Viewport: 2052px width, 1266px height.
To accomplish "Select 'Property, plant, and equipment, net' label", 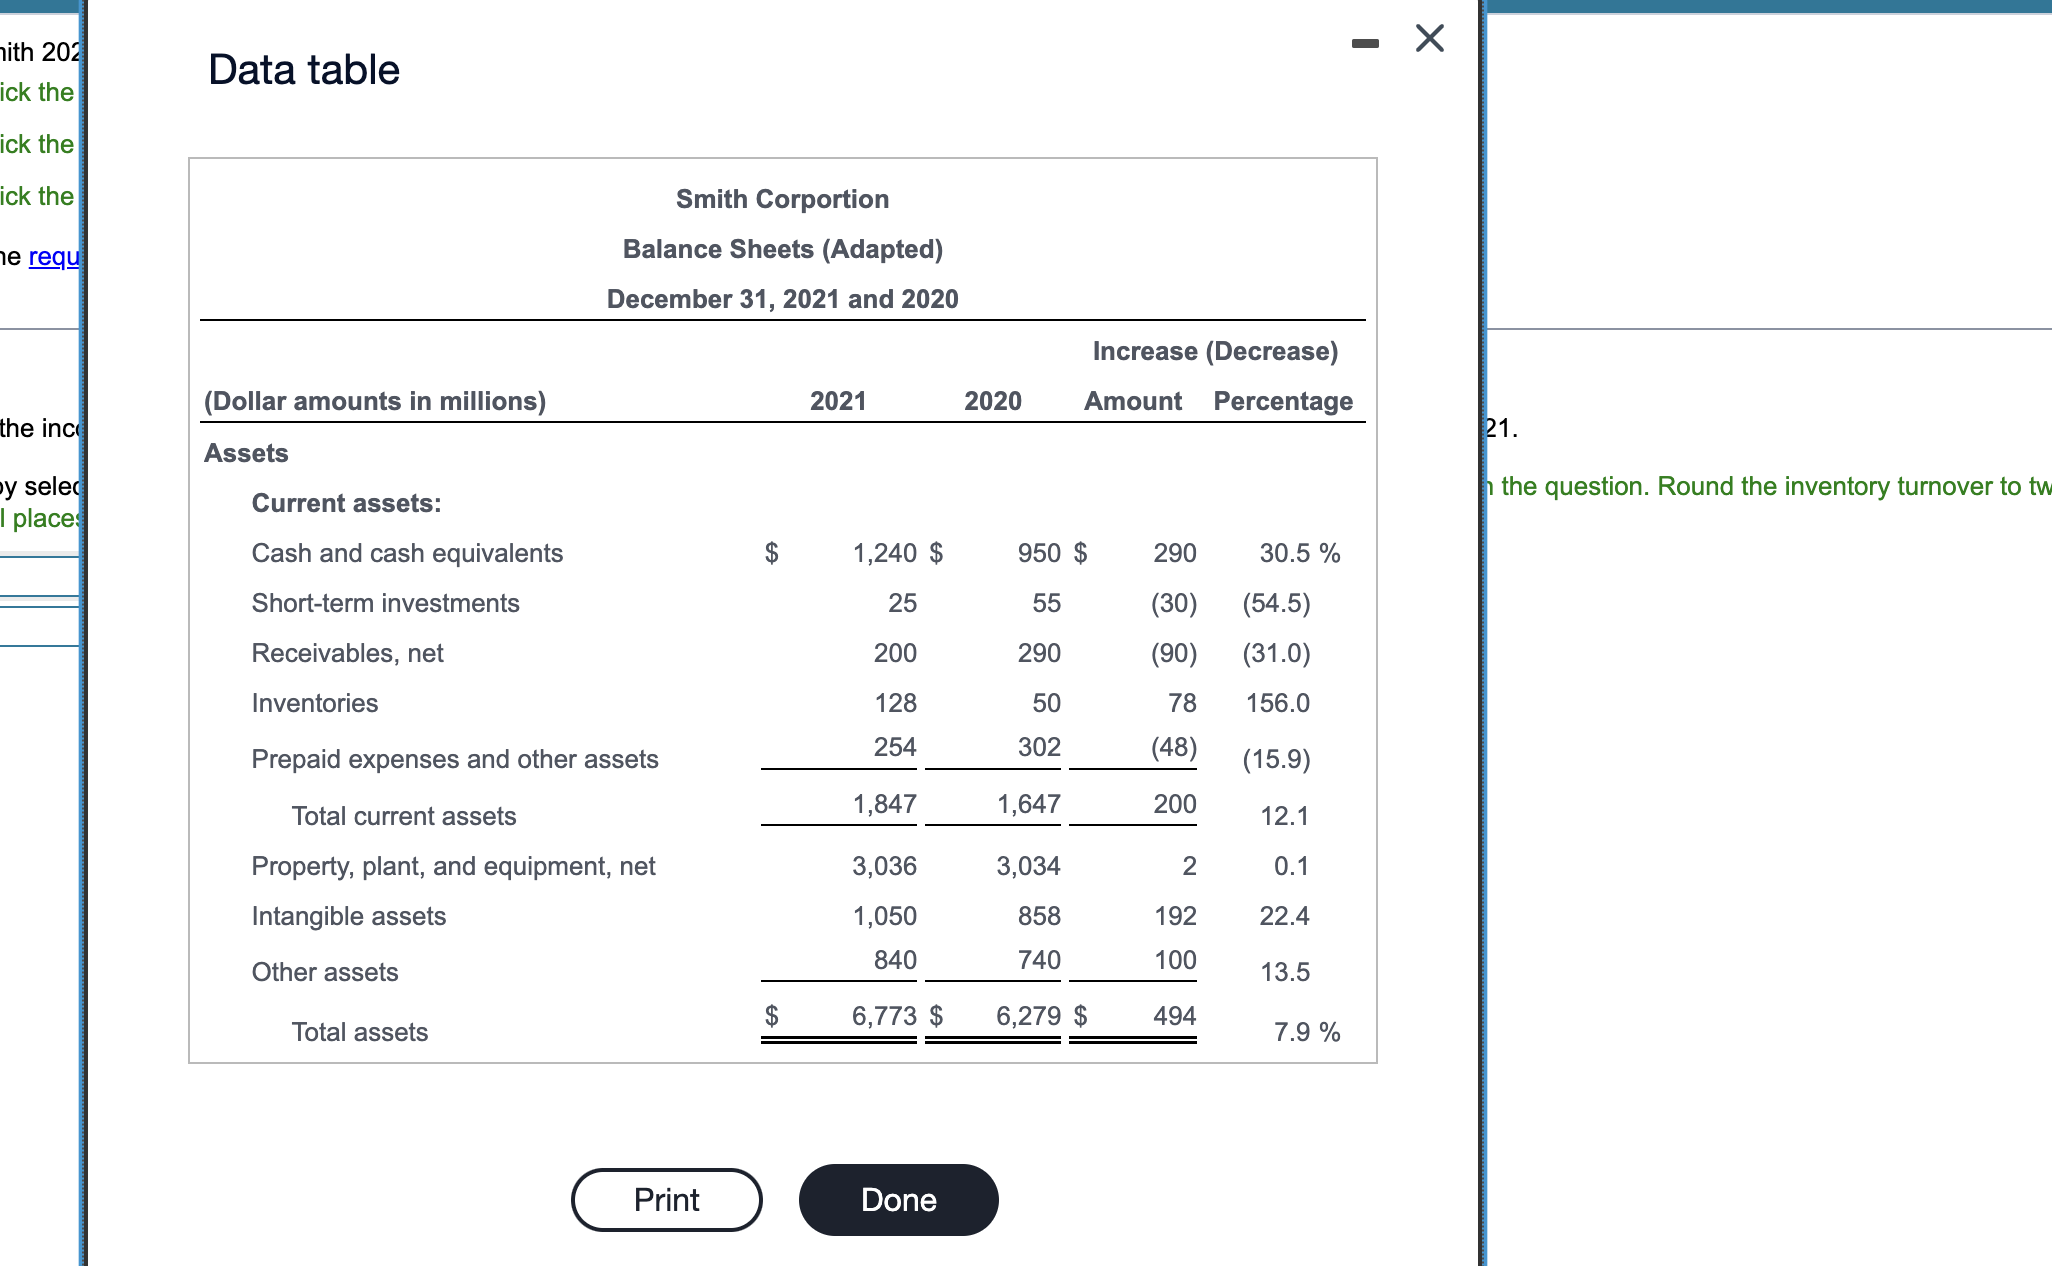I will click(453, 866).
